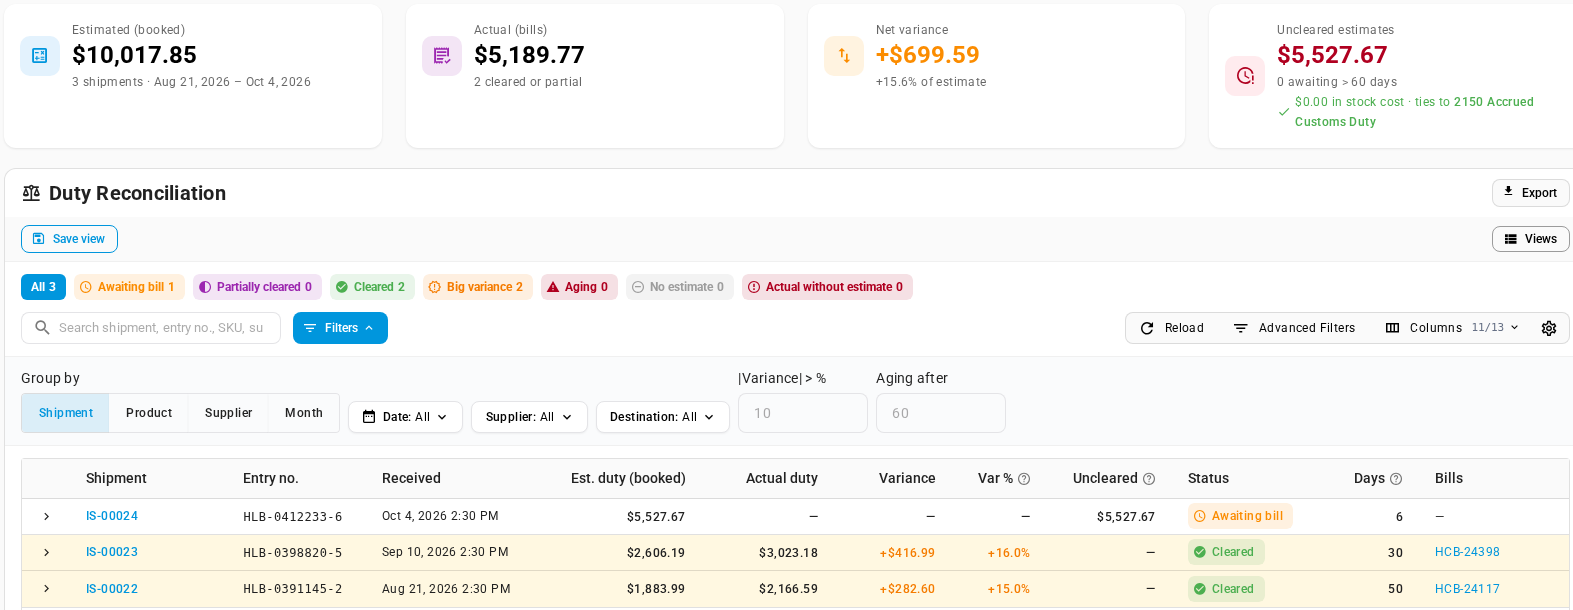
Task: Click the search magnifier icon
Action: (42, 327)
